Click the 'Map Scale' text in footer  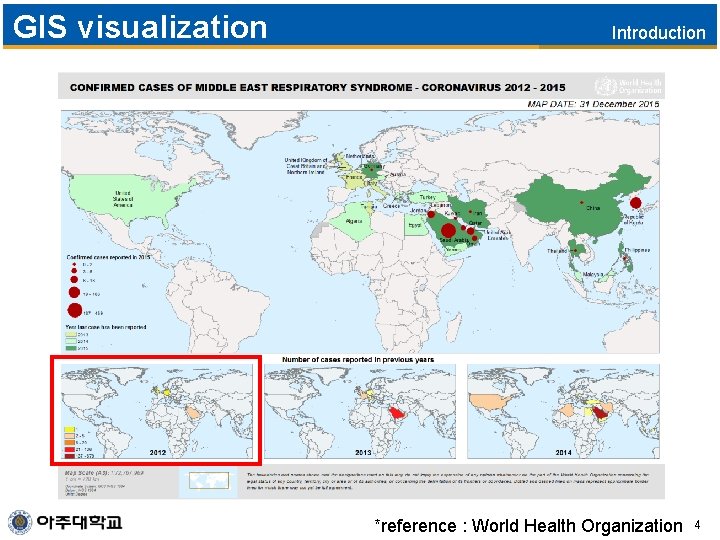104,472
